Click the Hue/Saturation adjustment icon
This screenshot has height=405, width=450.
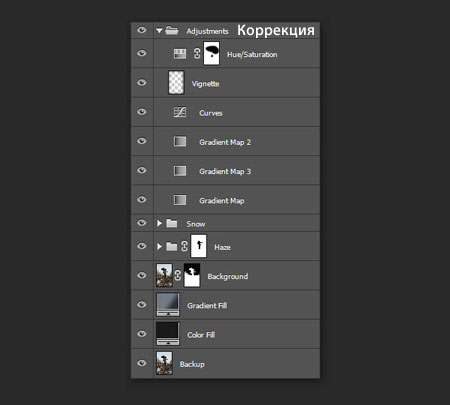coord(180,54)
